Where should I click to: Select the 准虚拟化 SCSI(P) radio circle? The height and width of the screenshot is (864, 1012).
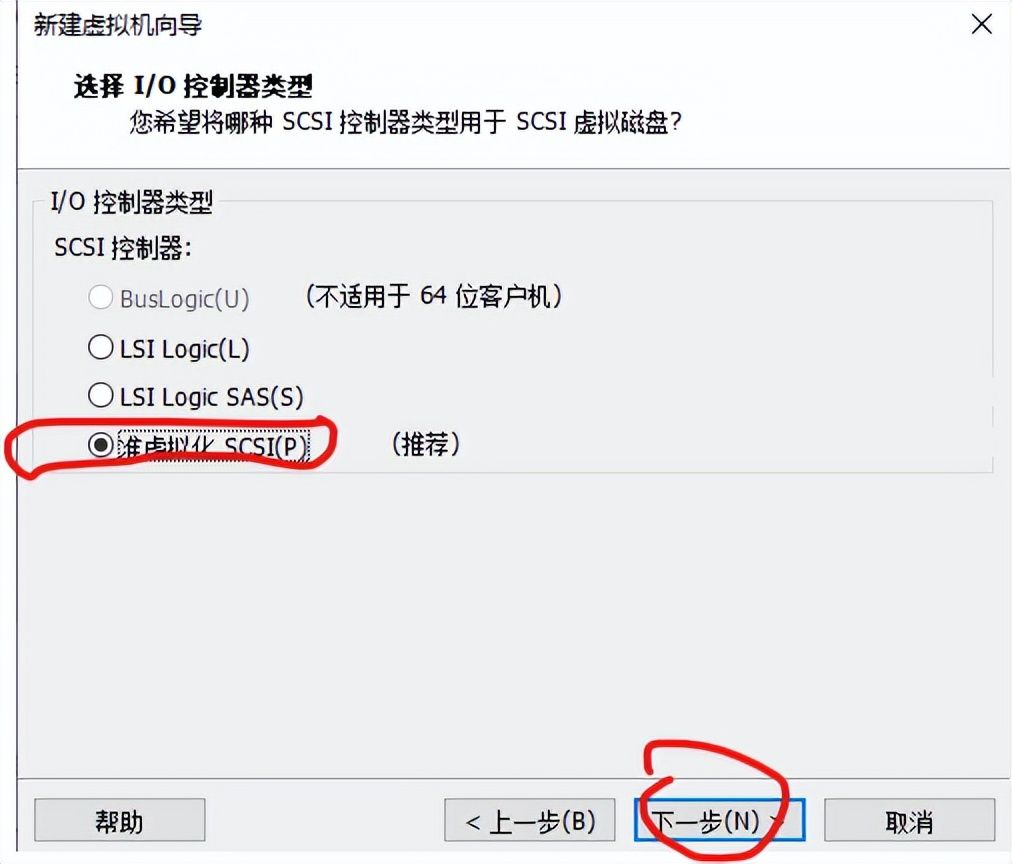click(x=101, y=445)
